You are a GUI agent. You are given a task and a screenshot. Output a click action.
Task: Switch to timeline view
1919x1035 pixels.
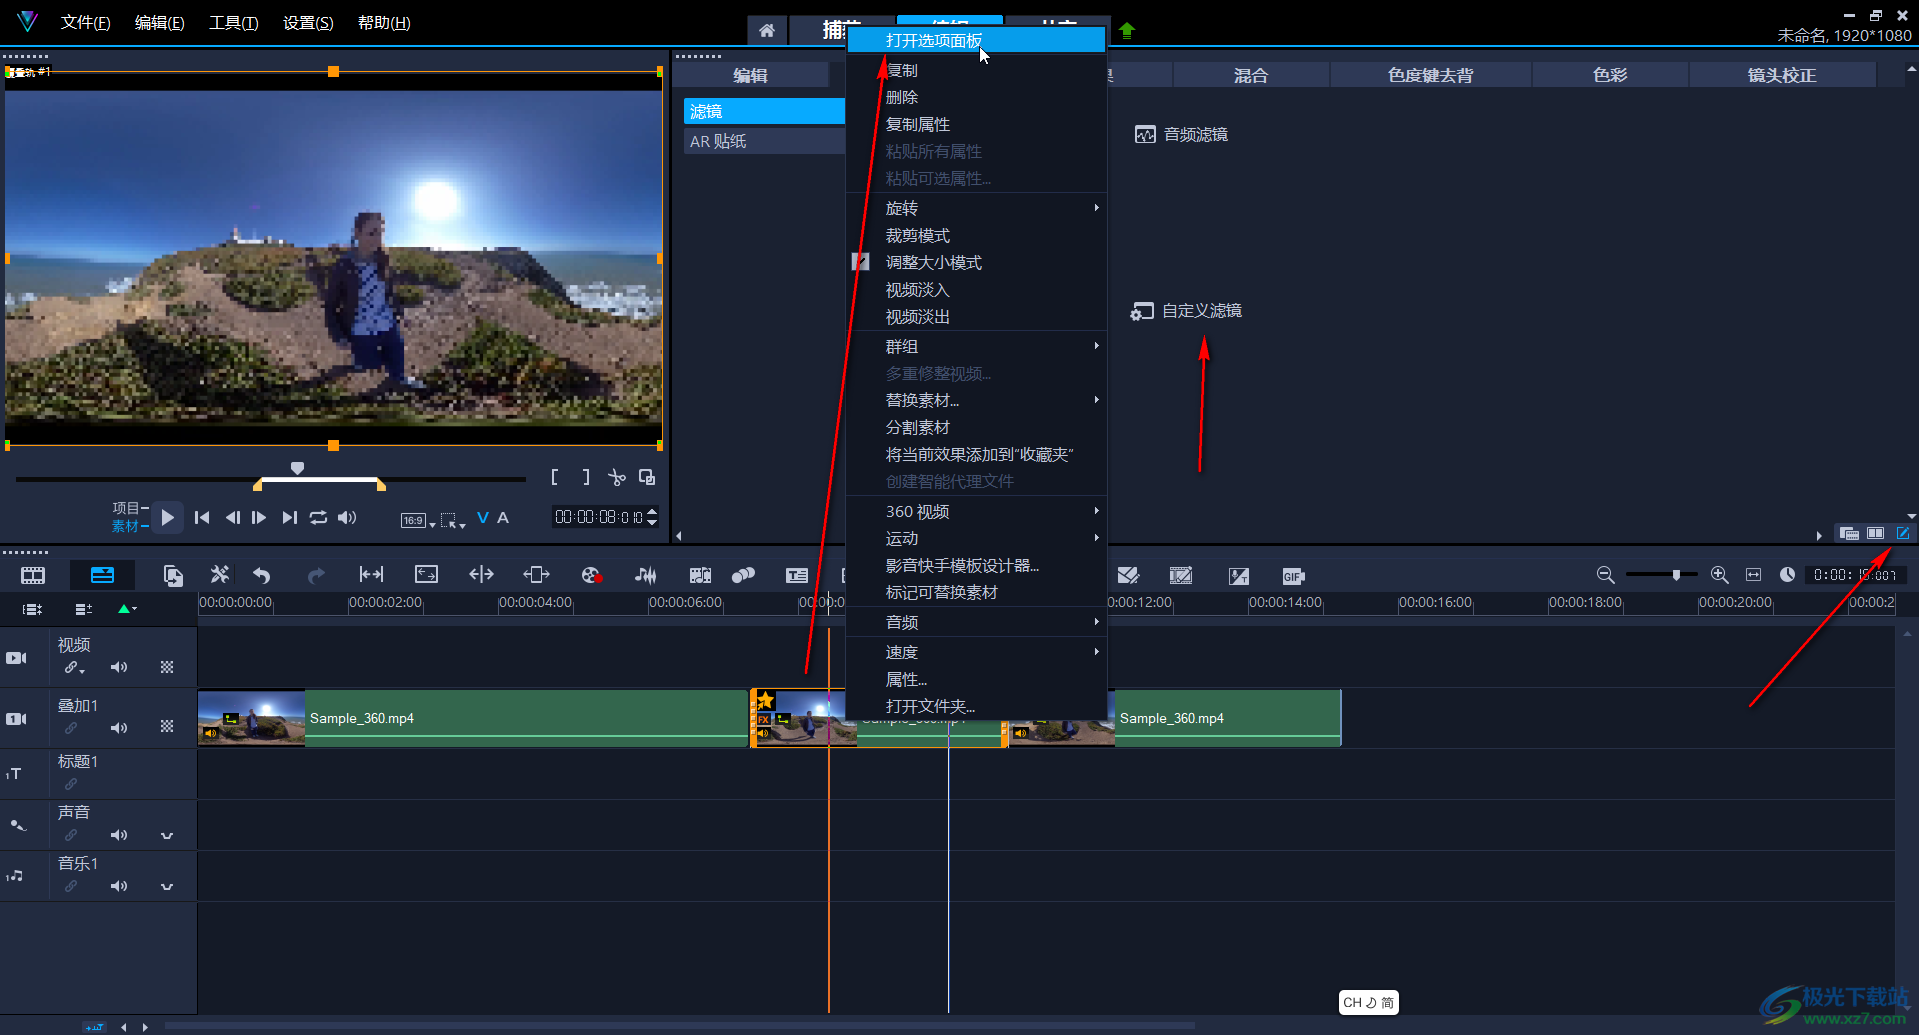(102, 575)
